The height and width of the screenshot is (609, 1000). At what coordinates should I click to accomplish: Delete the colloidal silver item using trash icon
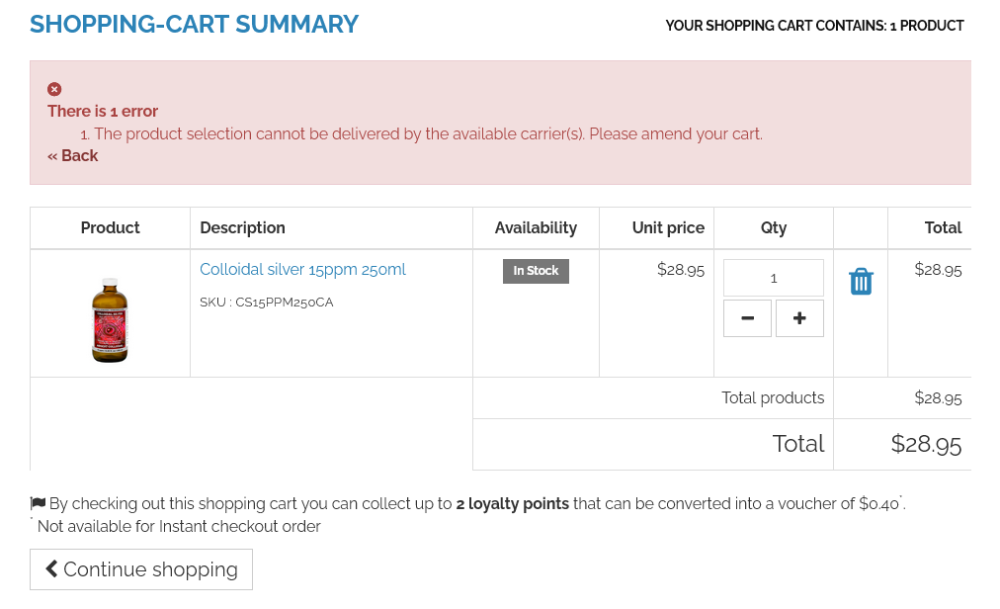[x=861, y=283]
